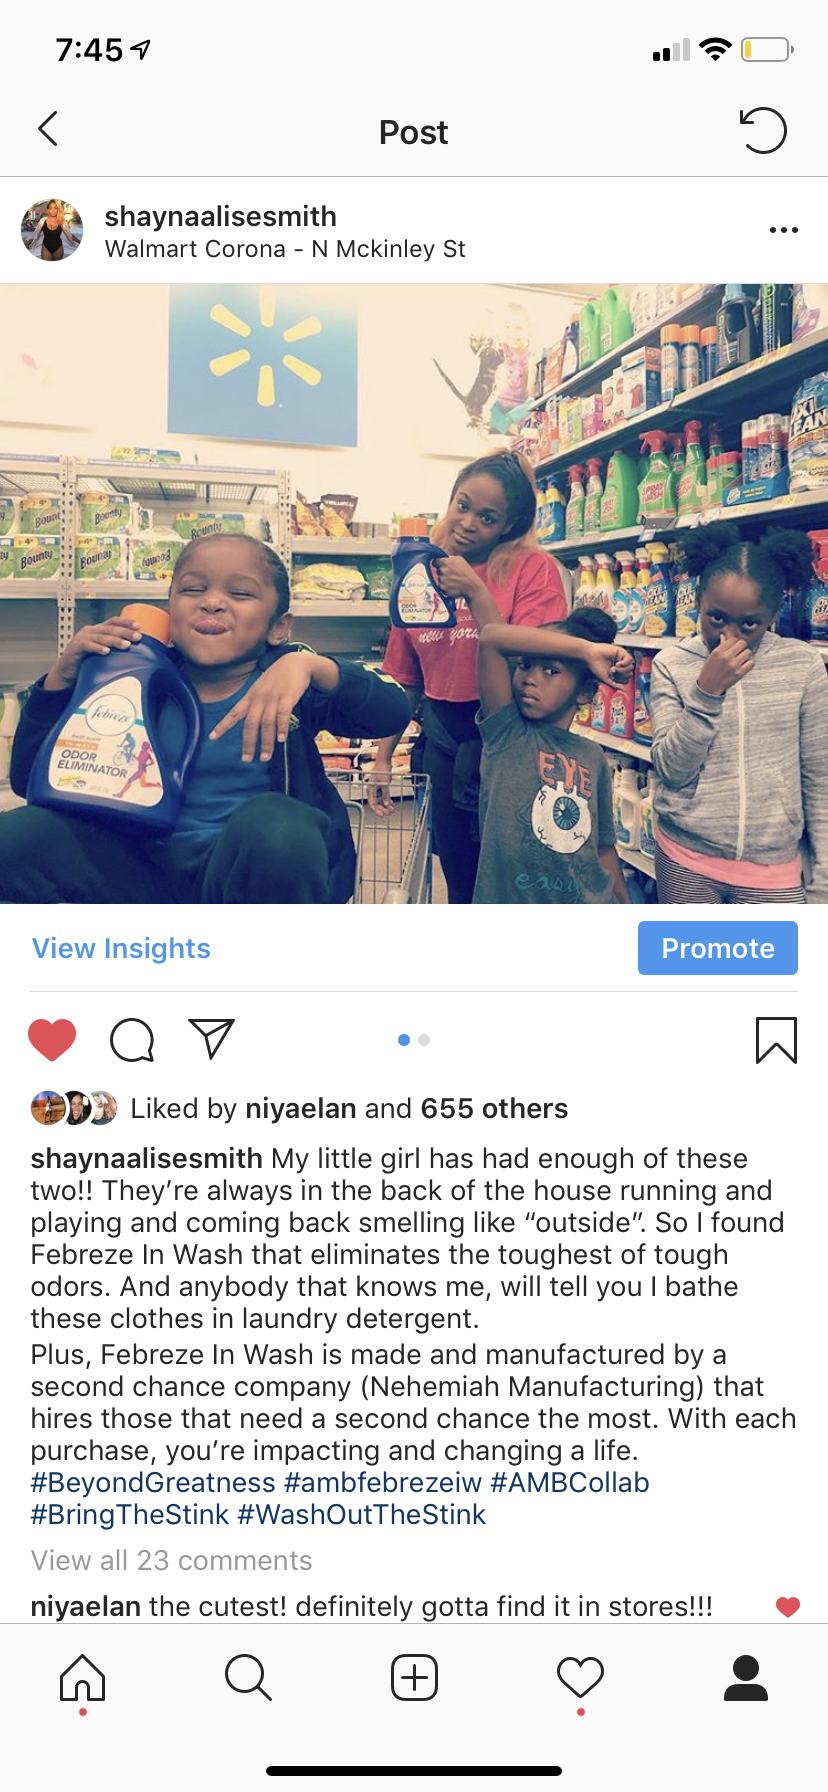Expand View all 23 comments
The image size is (828, 1792).
[171, 1560]
